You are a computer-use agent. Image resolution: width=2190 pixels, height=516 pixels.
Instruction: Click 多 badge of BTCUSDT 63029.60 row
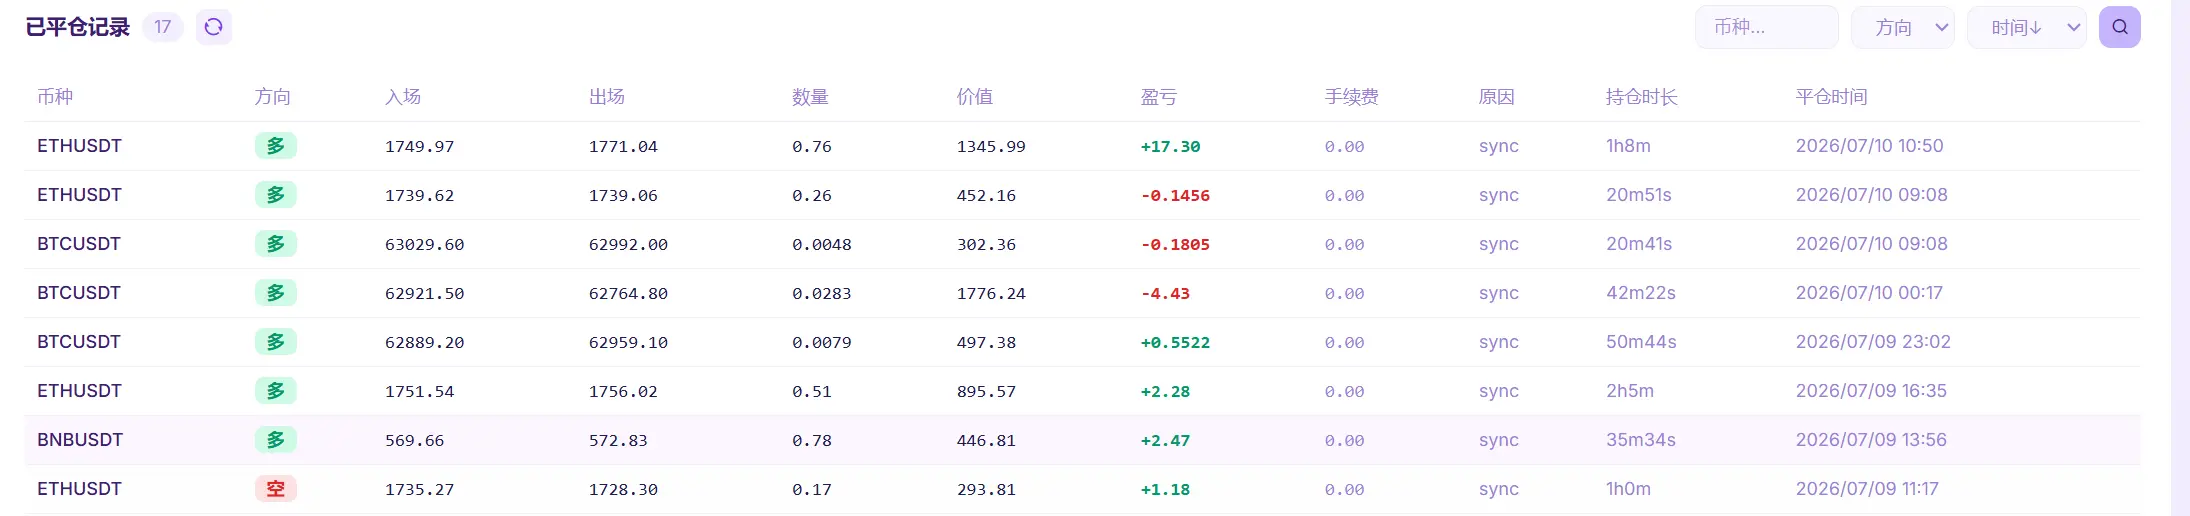pos(276,244)
